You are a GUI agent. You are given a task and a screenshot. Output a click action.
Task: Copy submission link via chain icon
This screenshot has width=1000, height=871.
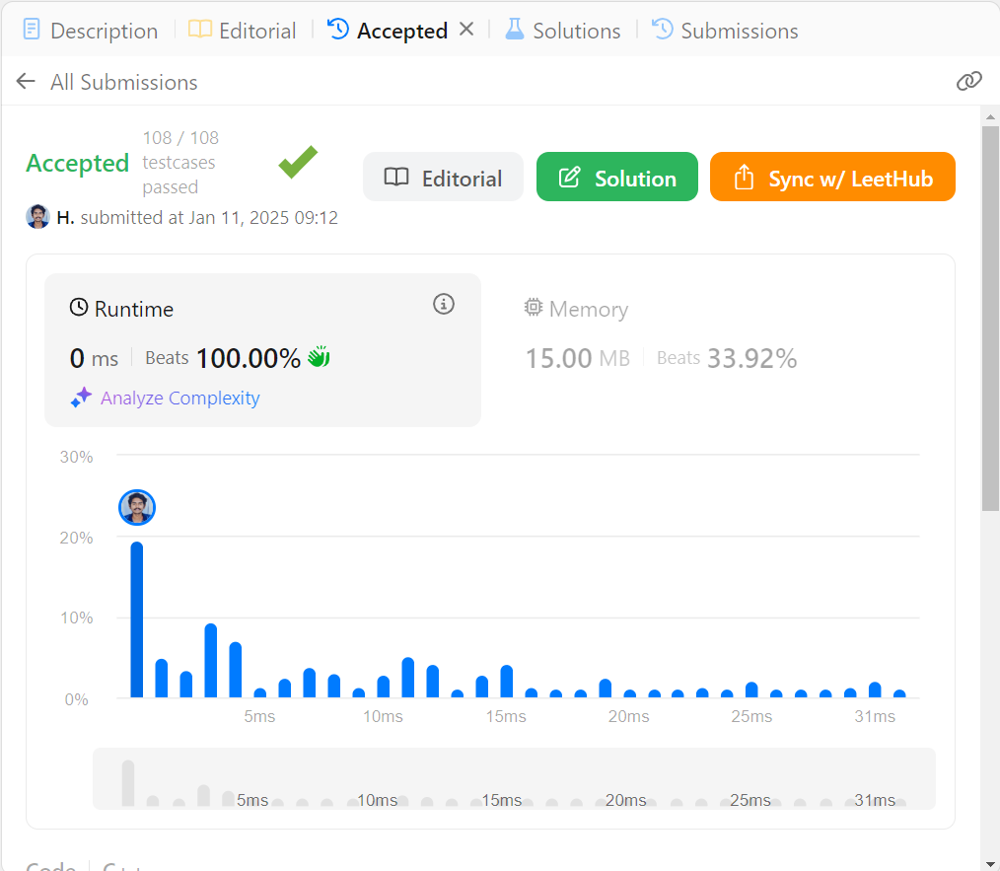tap(968, 82)
